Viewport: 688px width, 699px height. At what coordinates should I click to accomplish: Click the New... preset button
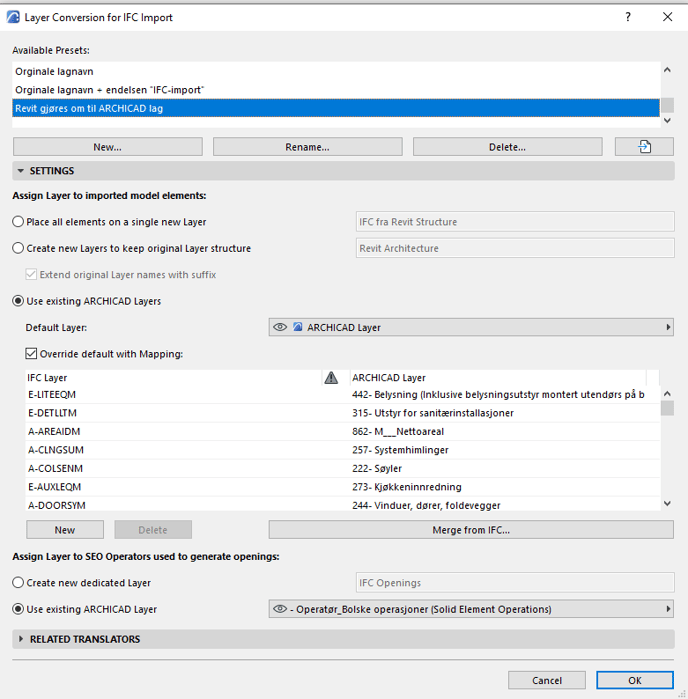(107, 147)
